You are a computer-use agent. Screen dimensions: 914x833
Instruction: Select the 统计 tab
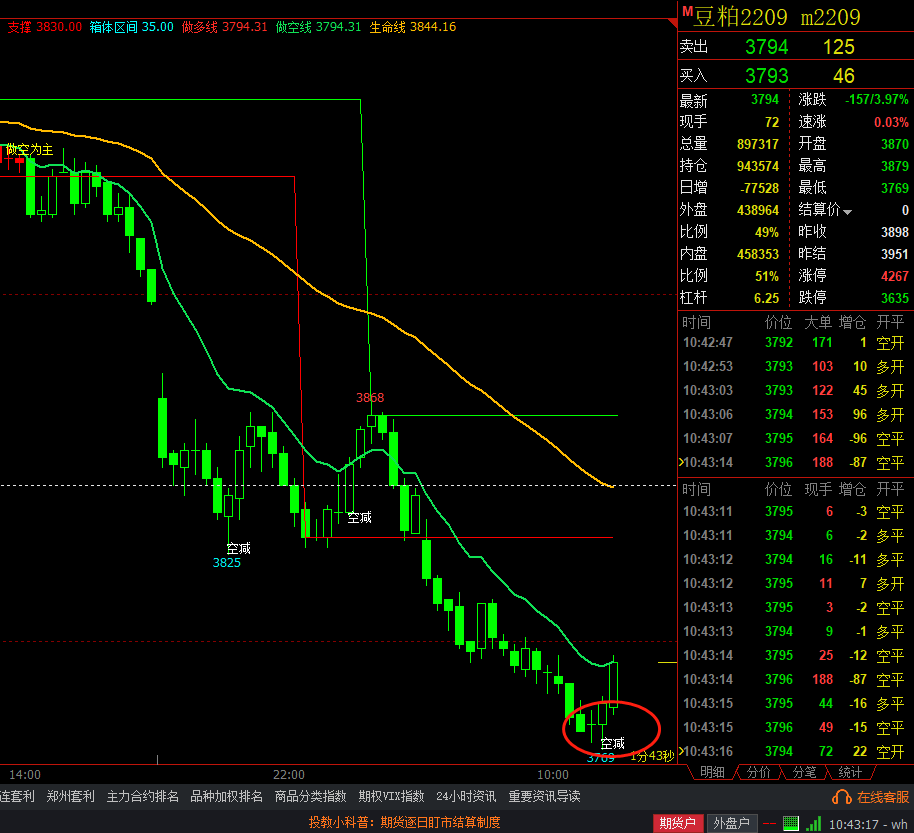click(850, 772)
